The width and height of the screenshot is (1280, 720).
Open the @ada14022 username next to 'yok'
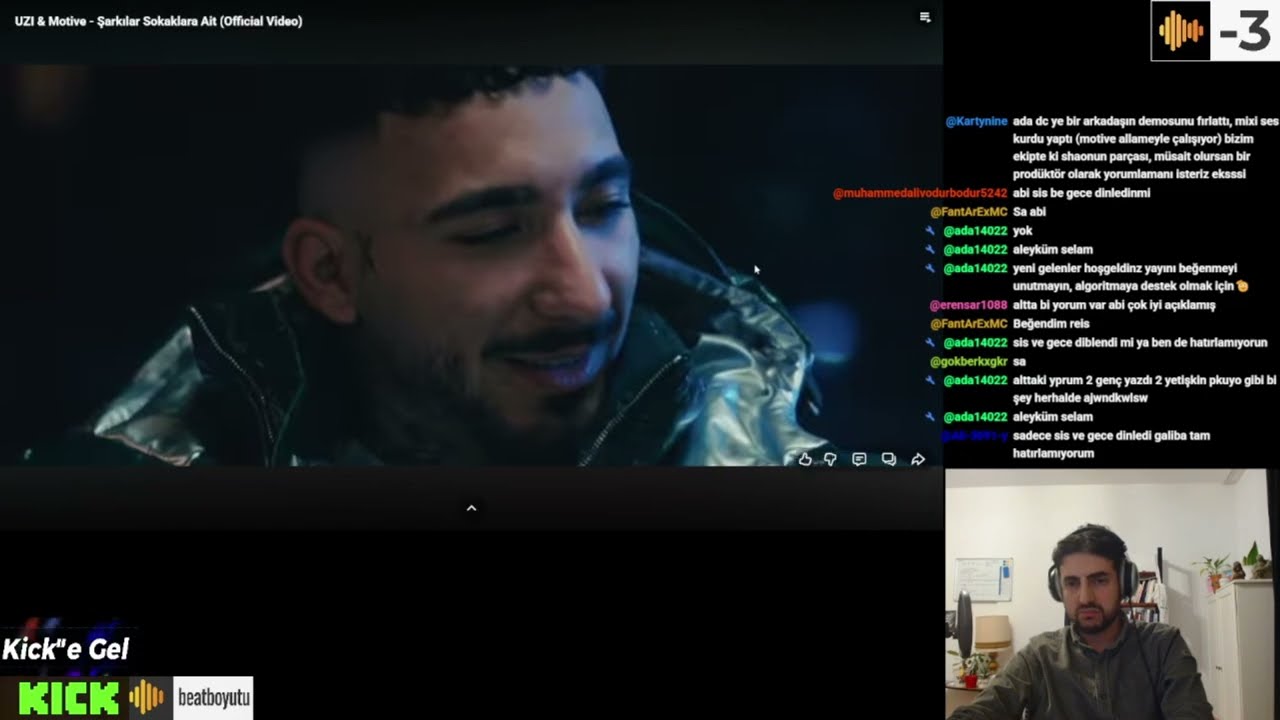[x=975, y=231]
